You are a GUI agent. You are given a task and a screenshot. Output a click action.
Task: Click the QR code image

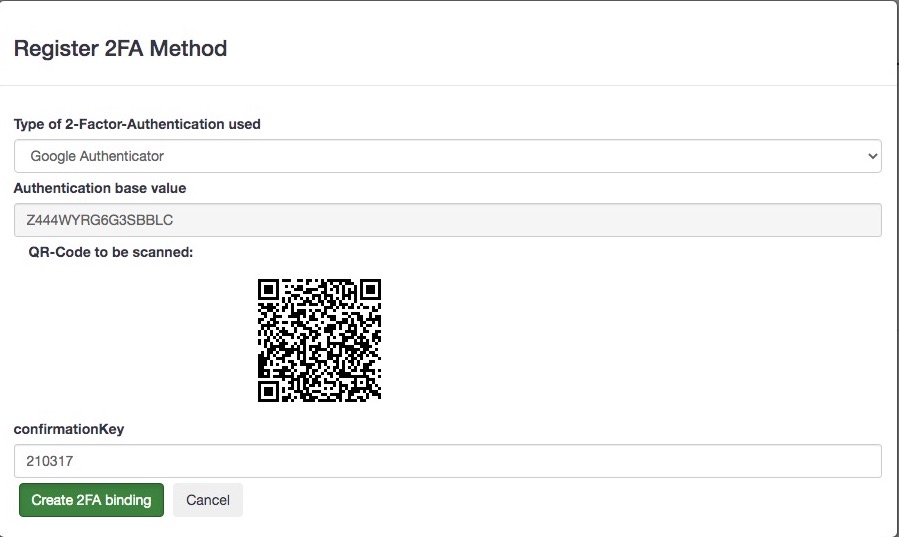coord(320,340)
